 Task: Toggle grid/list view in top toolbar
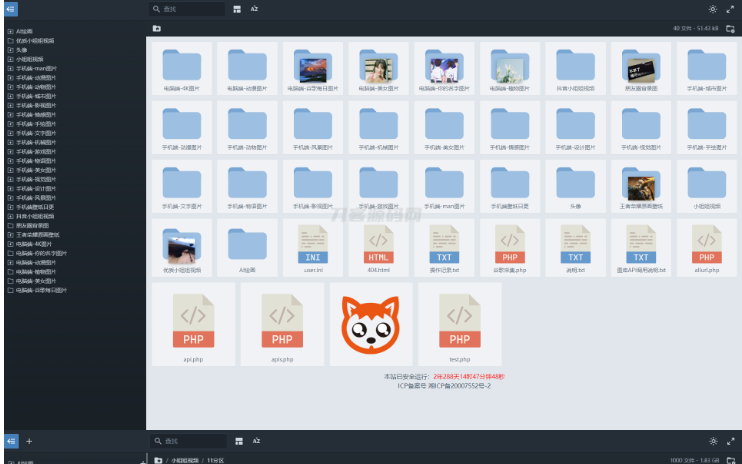(x=237, y=8)
